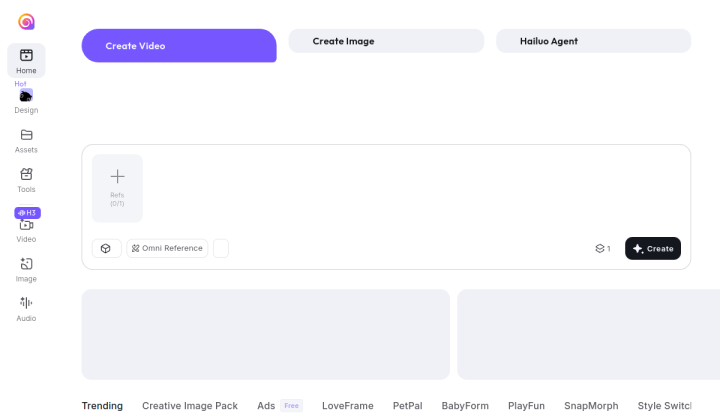The width and height of the screenshot is (720, 420).
Task: Open the Assets folder section
Action: (x=26, y=141)
